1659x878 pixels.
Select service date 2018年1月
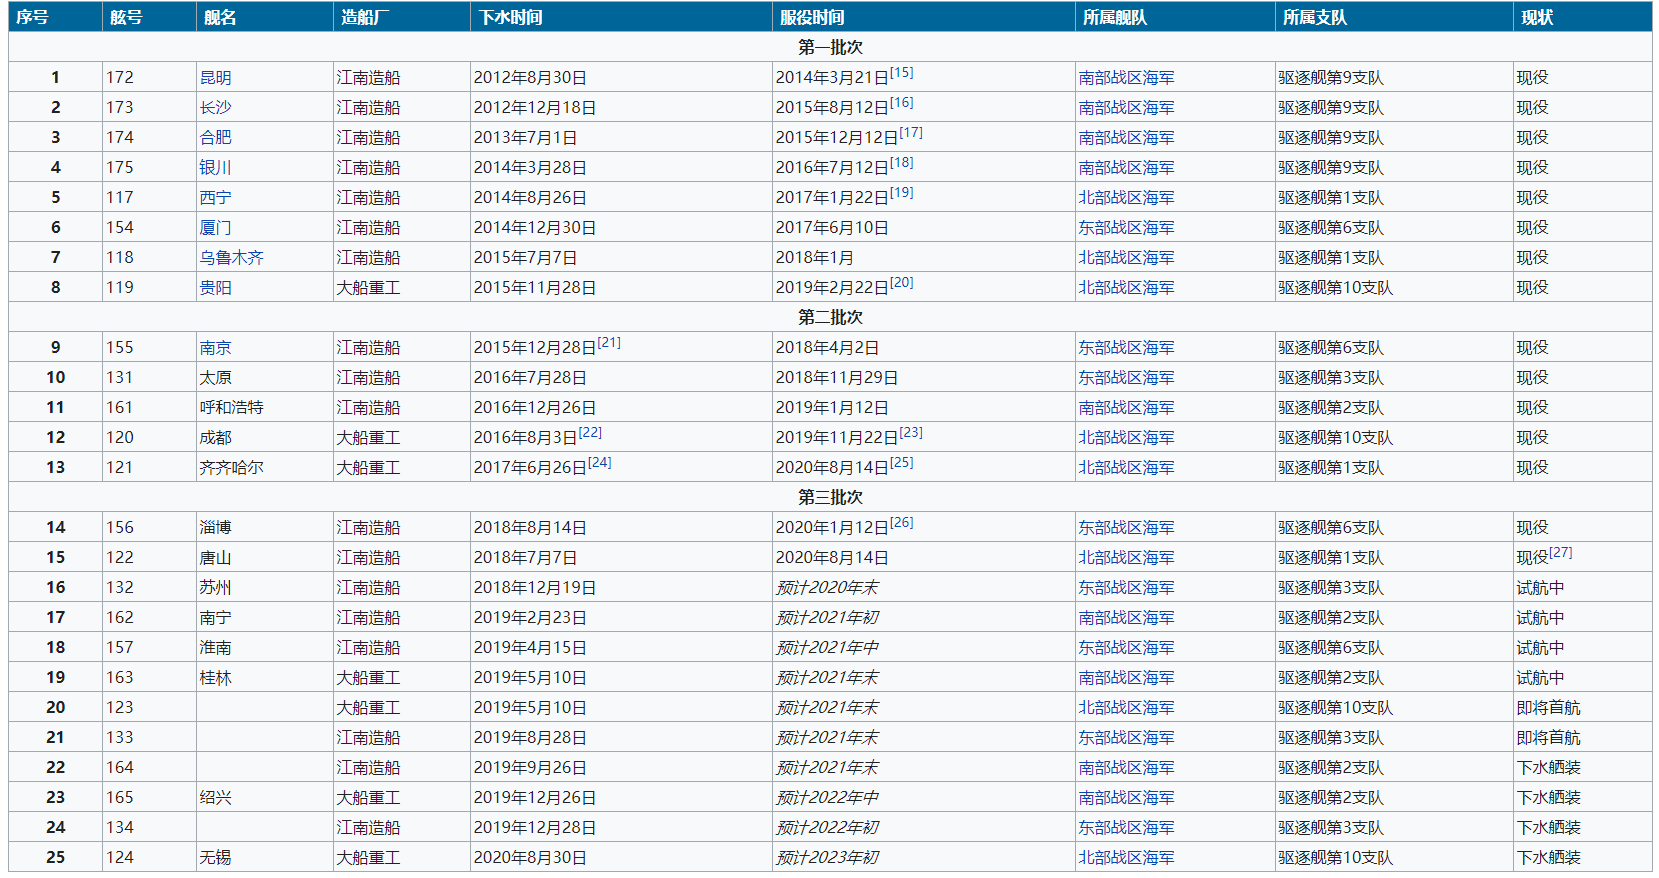814,258
